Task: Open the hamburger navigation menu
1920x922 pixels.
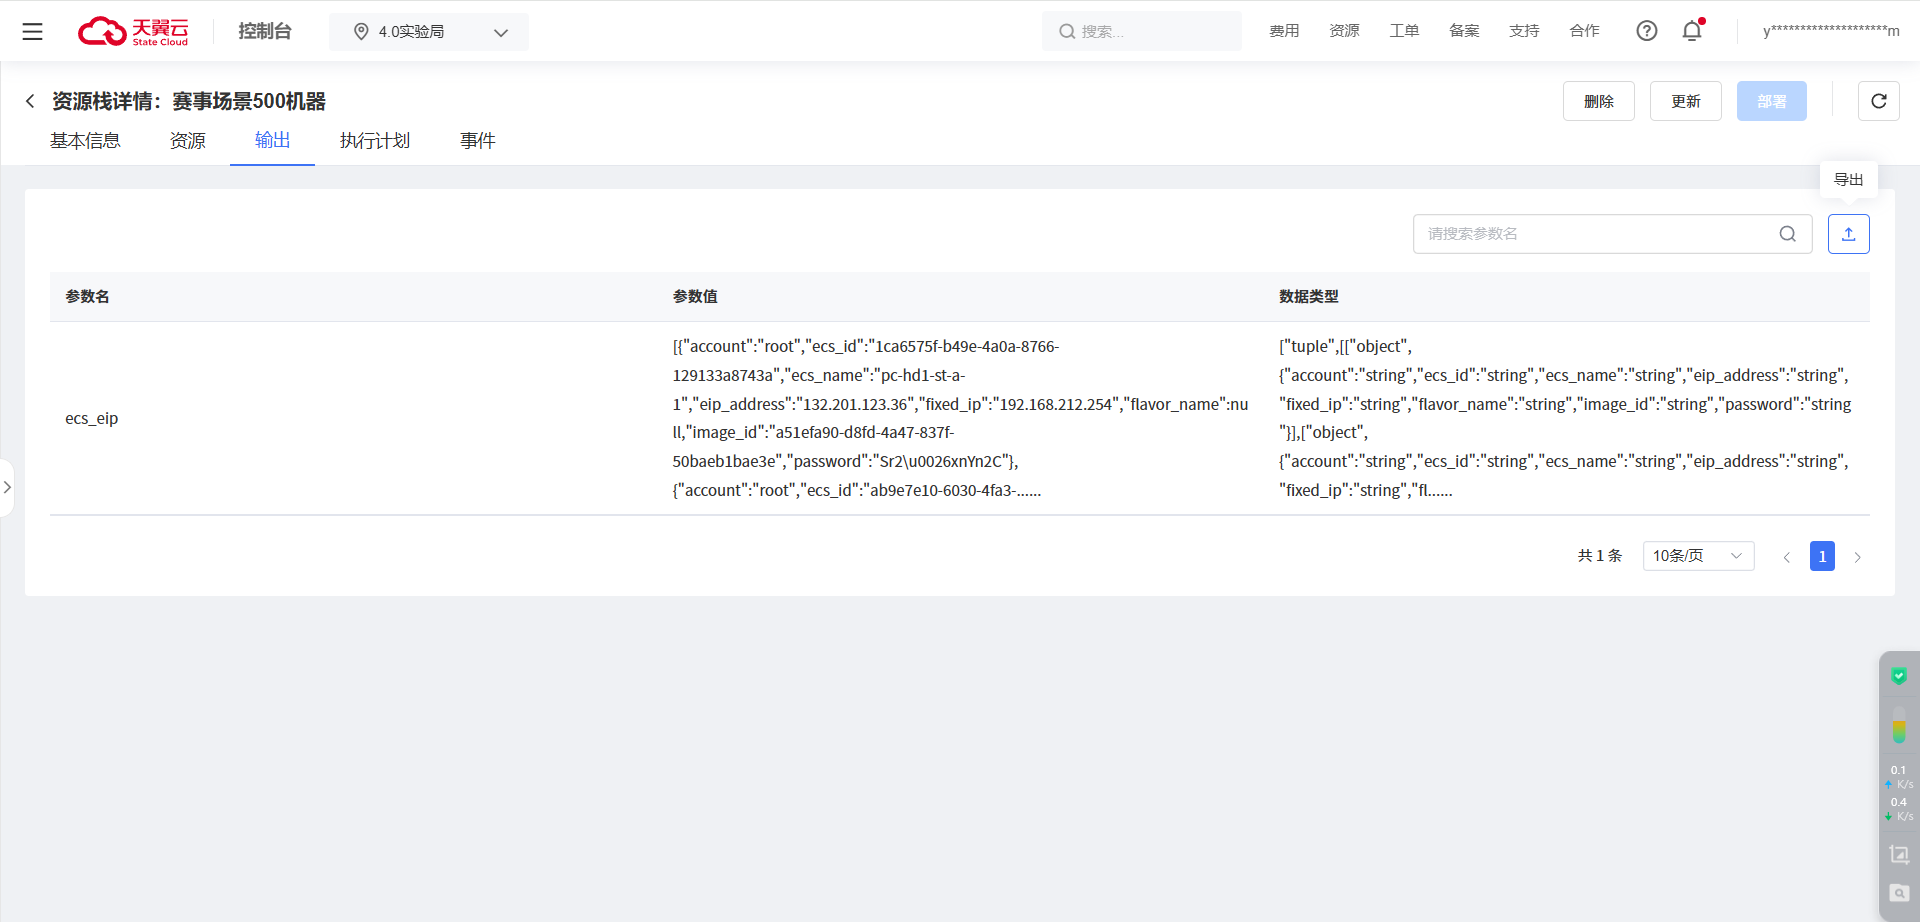Action: [33, 31]
